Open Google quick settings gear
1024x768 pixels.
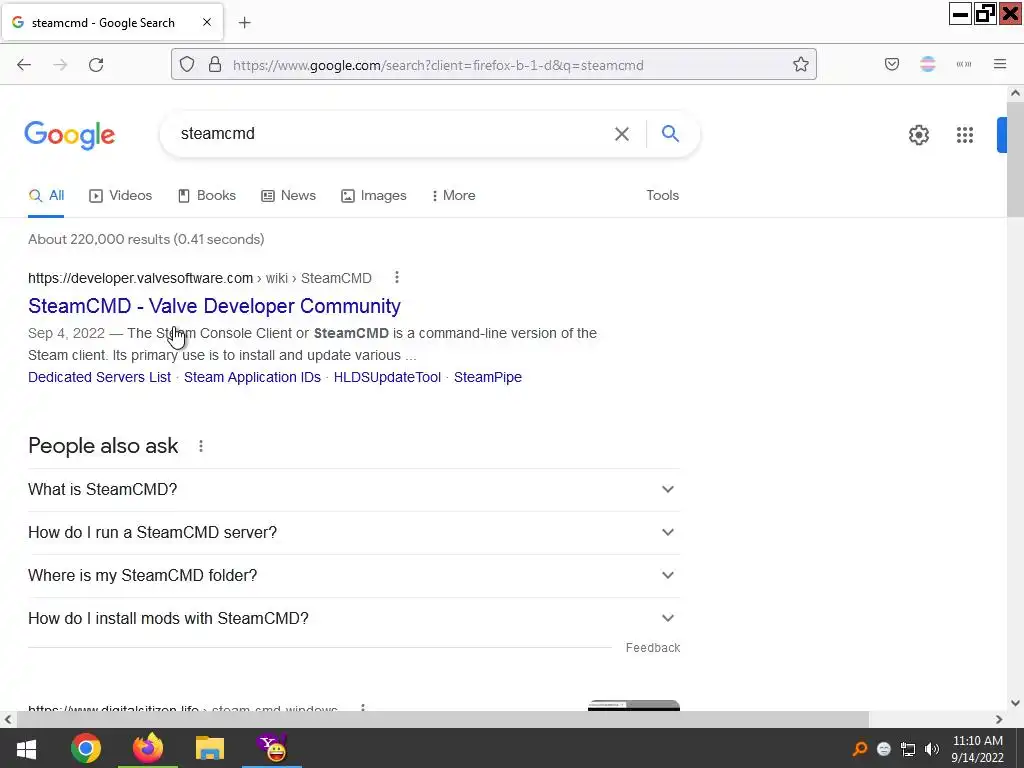coord(919,135)
